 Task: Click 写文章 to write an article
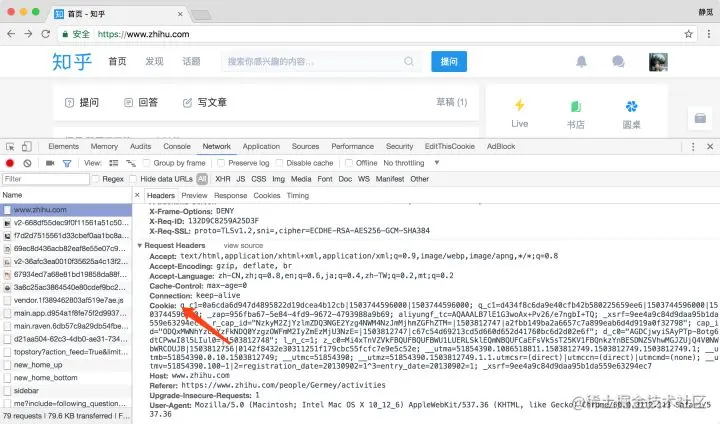coord(205,102)
